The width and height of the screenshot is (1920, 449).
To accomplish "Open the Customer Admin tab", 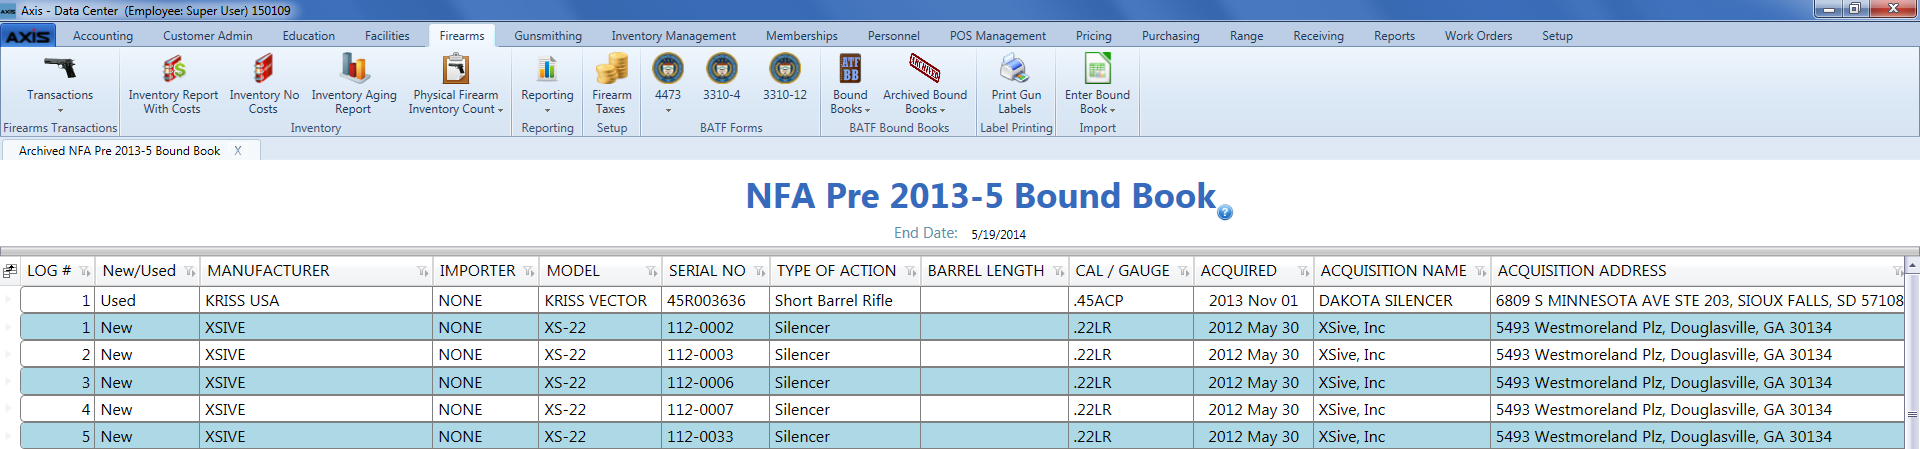I will tap(208, 36).
